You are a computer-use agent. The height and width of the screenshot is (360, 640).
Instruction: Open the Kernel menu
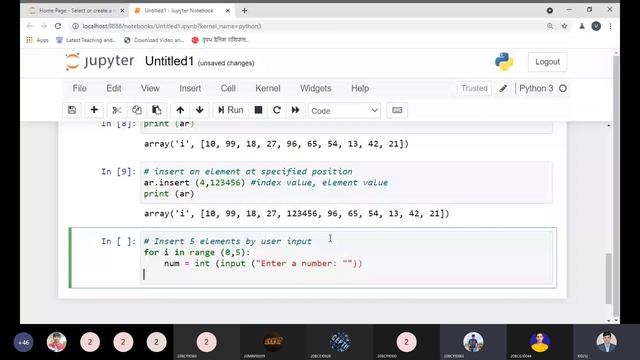pos(268,88)
